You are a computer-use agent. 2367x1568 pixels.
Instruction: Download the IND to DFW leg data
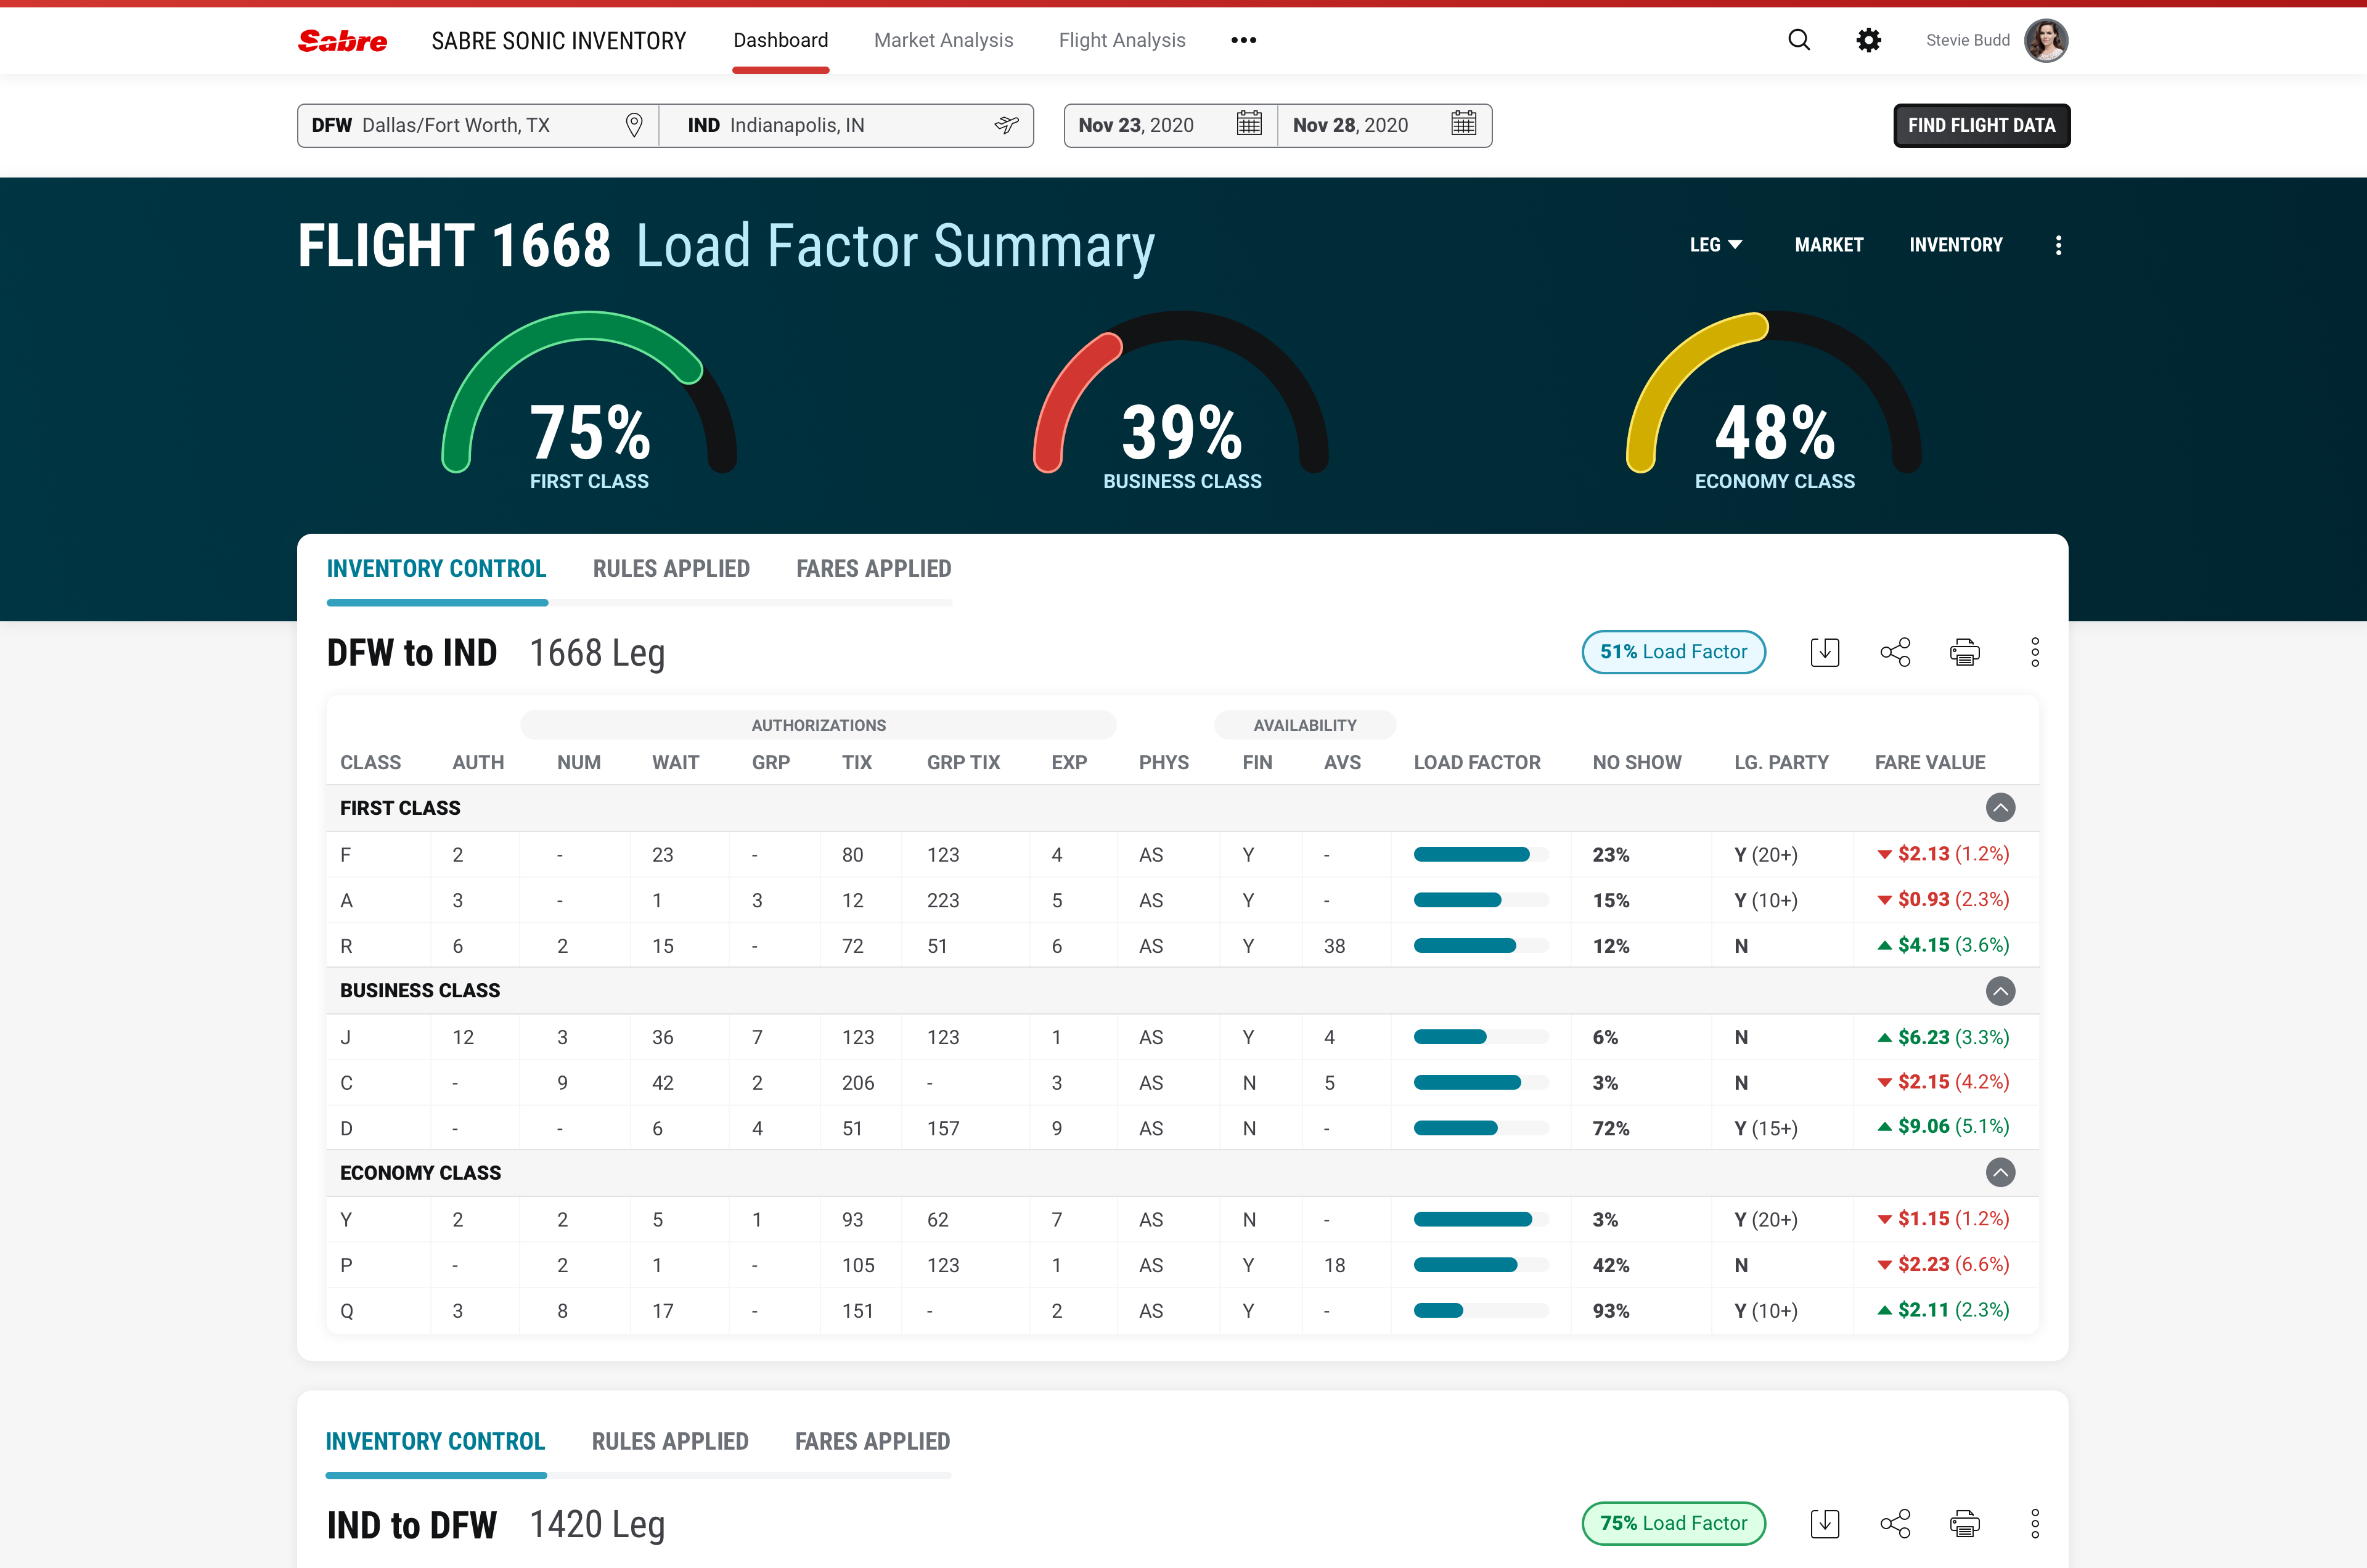[x=1824, y=1523]
